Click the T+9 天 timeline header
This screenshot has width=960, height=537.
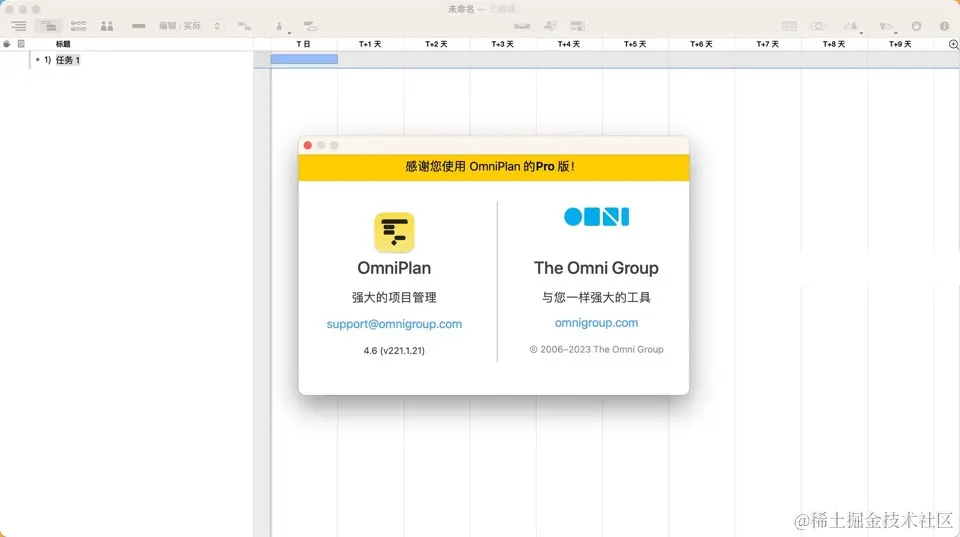click(900, 44)
